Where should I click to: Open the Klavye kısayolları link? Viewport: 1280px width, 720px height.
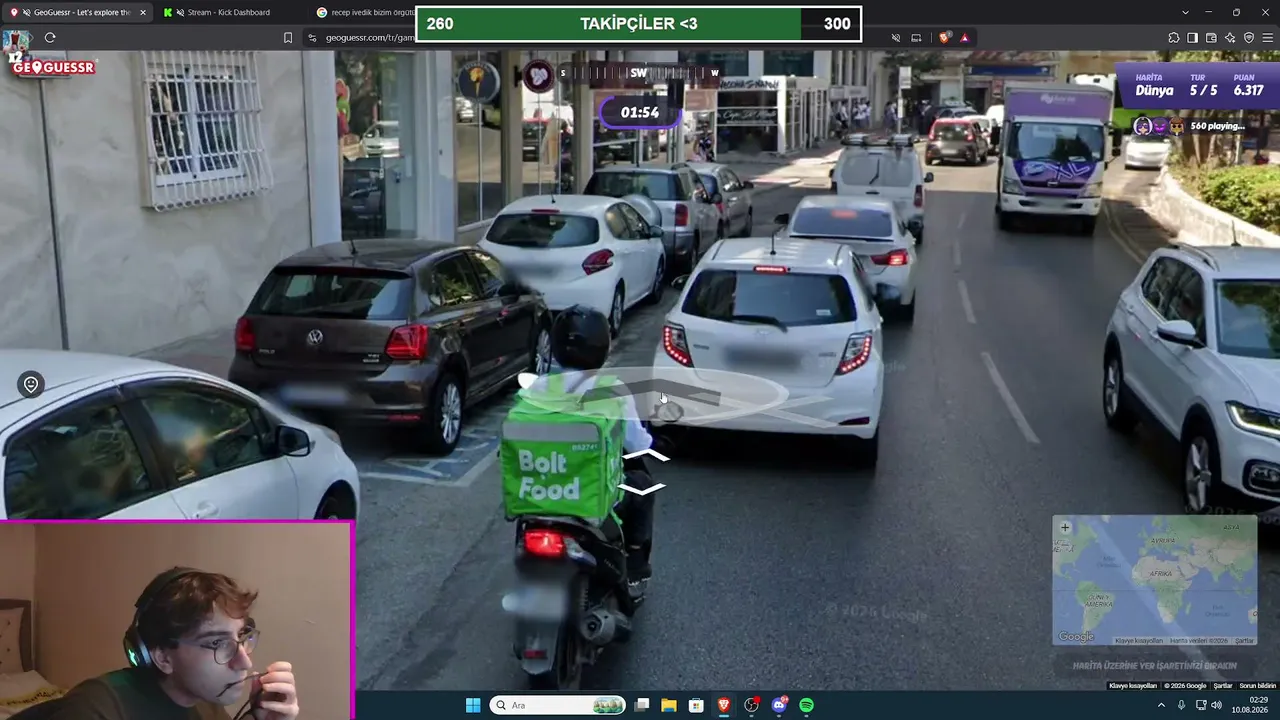tap(1133, 686)
